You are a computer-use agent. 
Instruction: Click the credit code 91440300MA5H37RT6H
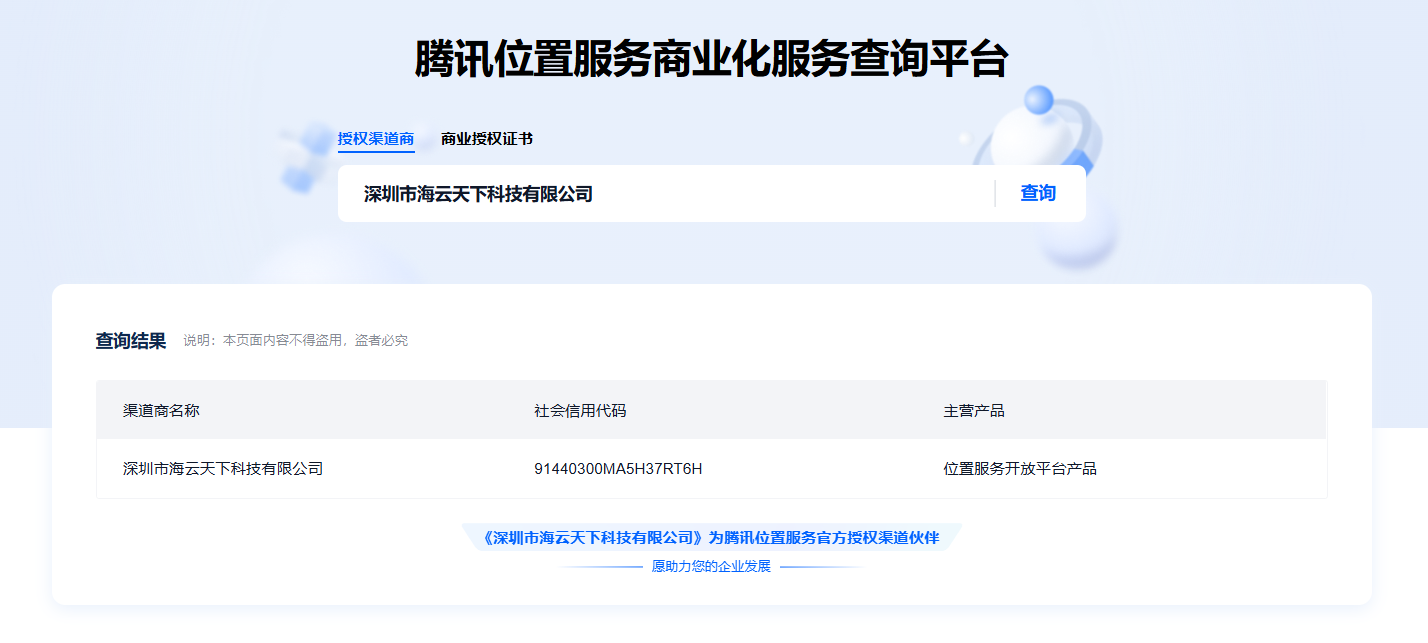point(618,468)
